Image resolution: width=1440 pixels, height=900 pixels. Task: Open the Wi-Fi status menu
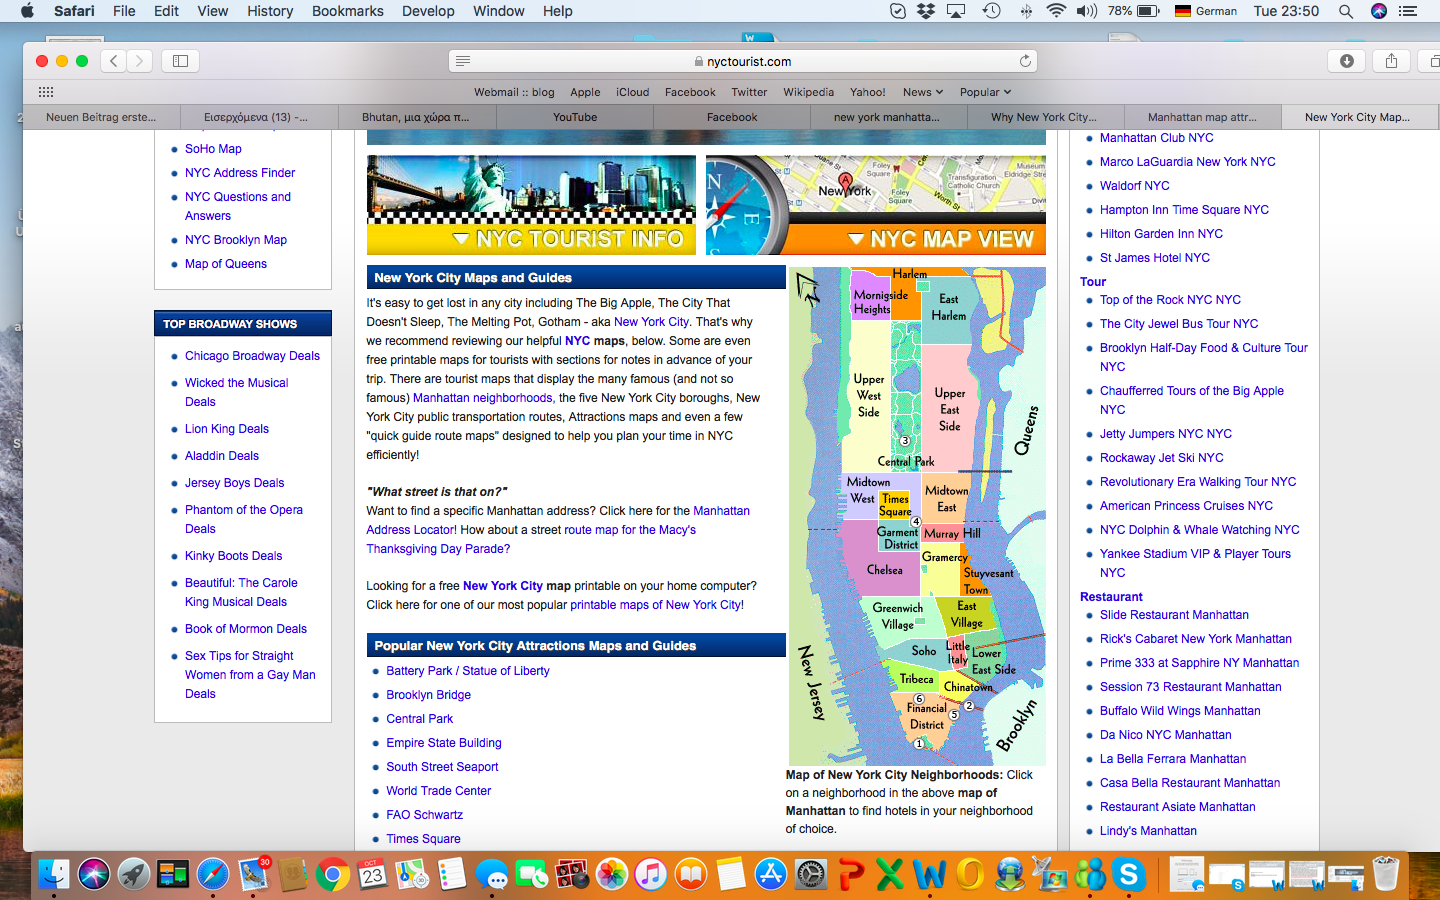tap(1056, 11)
